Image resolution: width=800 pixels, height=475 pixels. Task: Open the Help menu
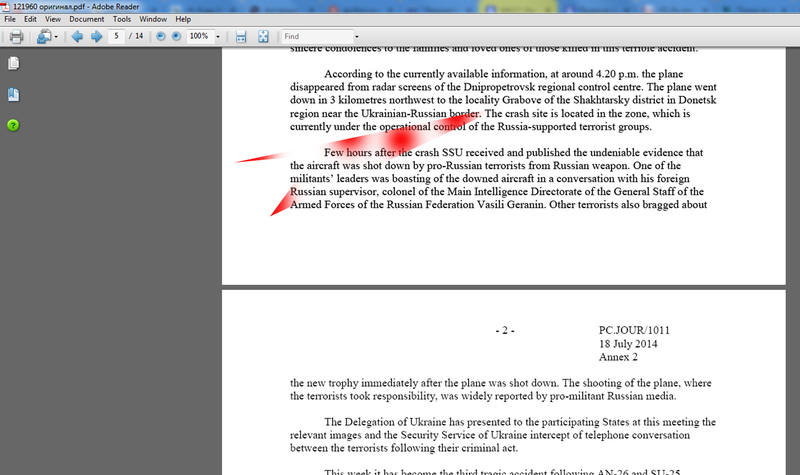pos(183,19)
